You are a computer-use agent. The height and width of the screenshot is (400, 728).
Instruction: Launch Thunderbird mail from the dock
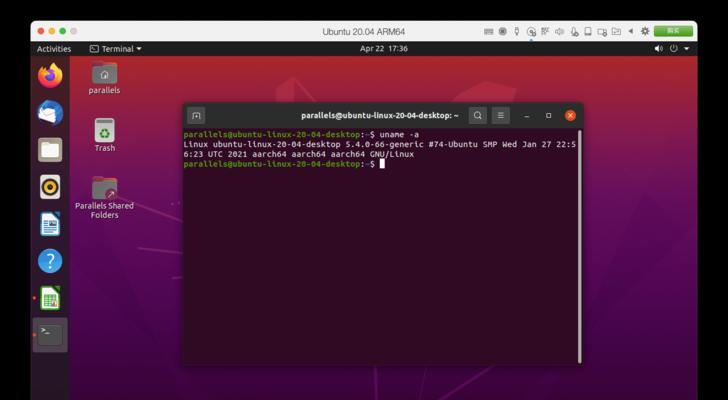click(x=50, y=113)
